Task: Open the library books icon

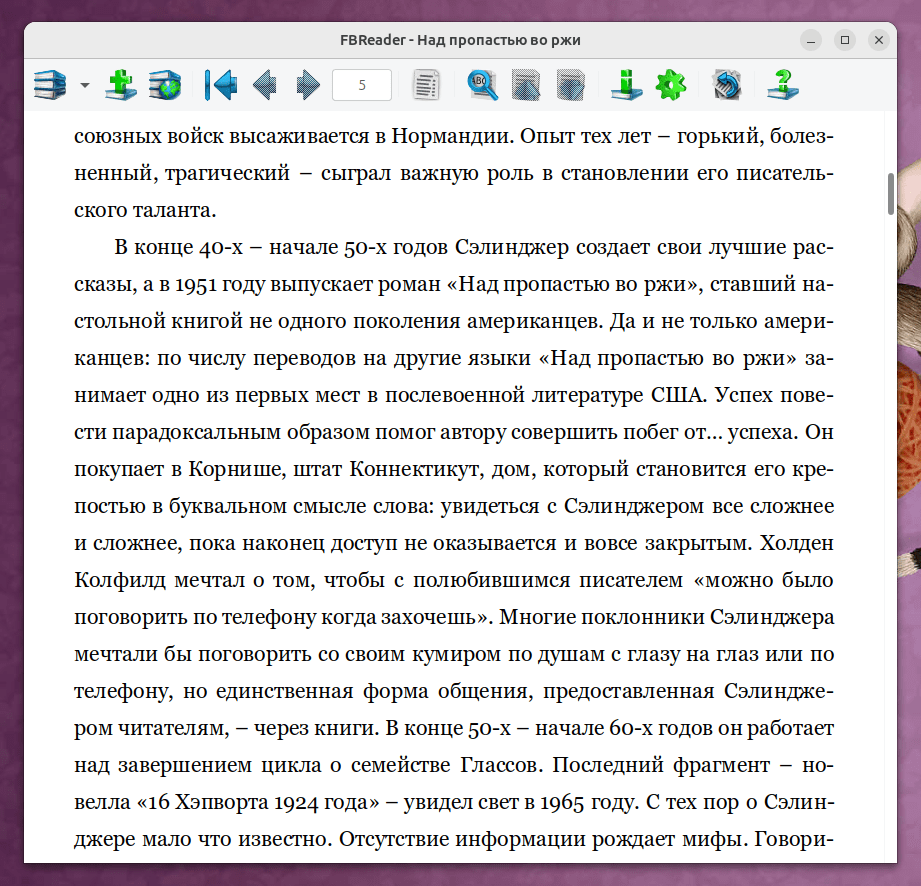Action: (50, 85)
